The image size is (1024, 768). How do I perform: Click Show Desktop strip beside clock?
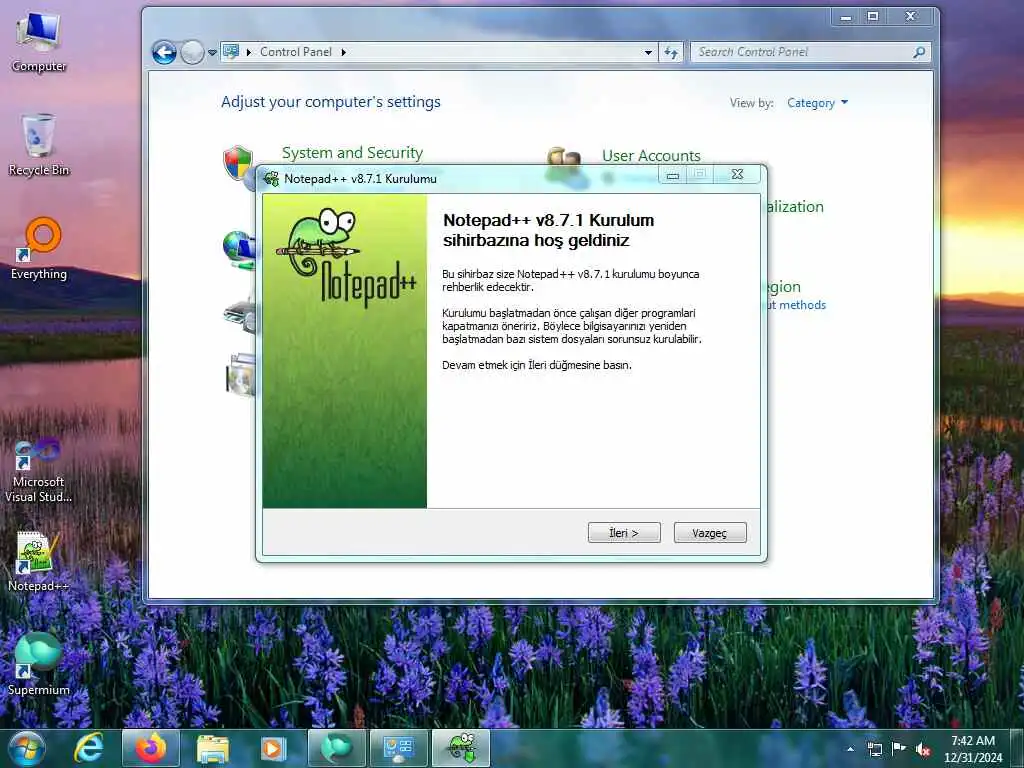click(x=1017, y=749)
